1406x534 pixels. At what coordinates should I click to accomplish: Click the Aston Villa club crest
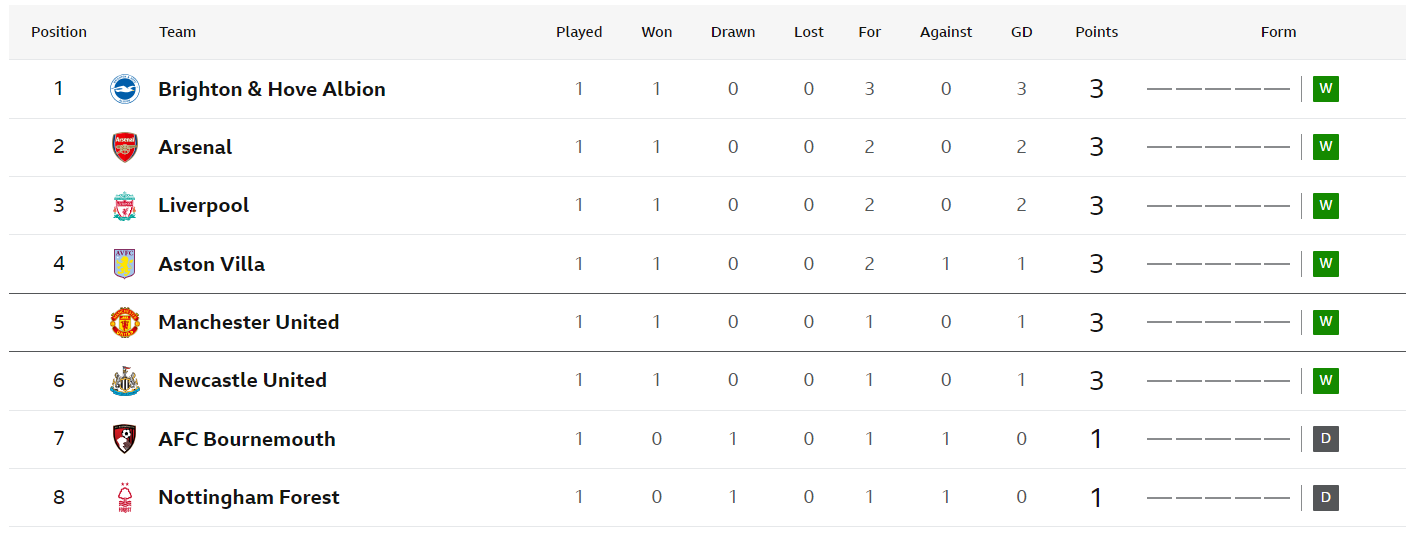[124, 264]
